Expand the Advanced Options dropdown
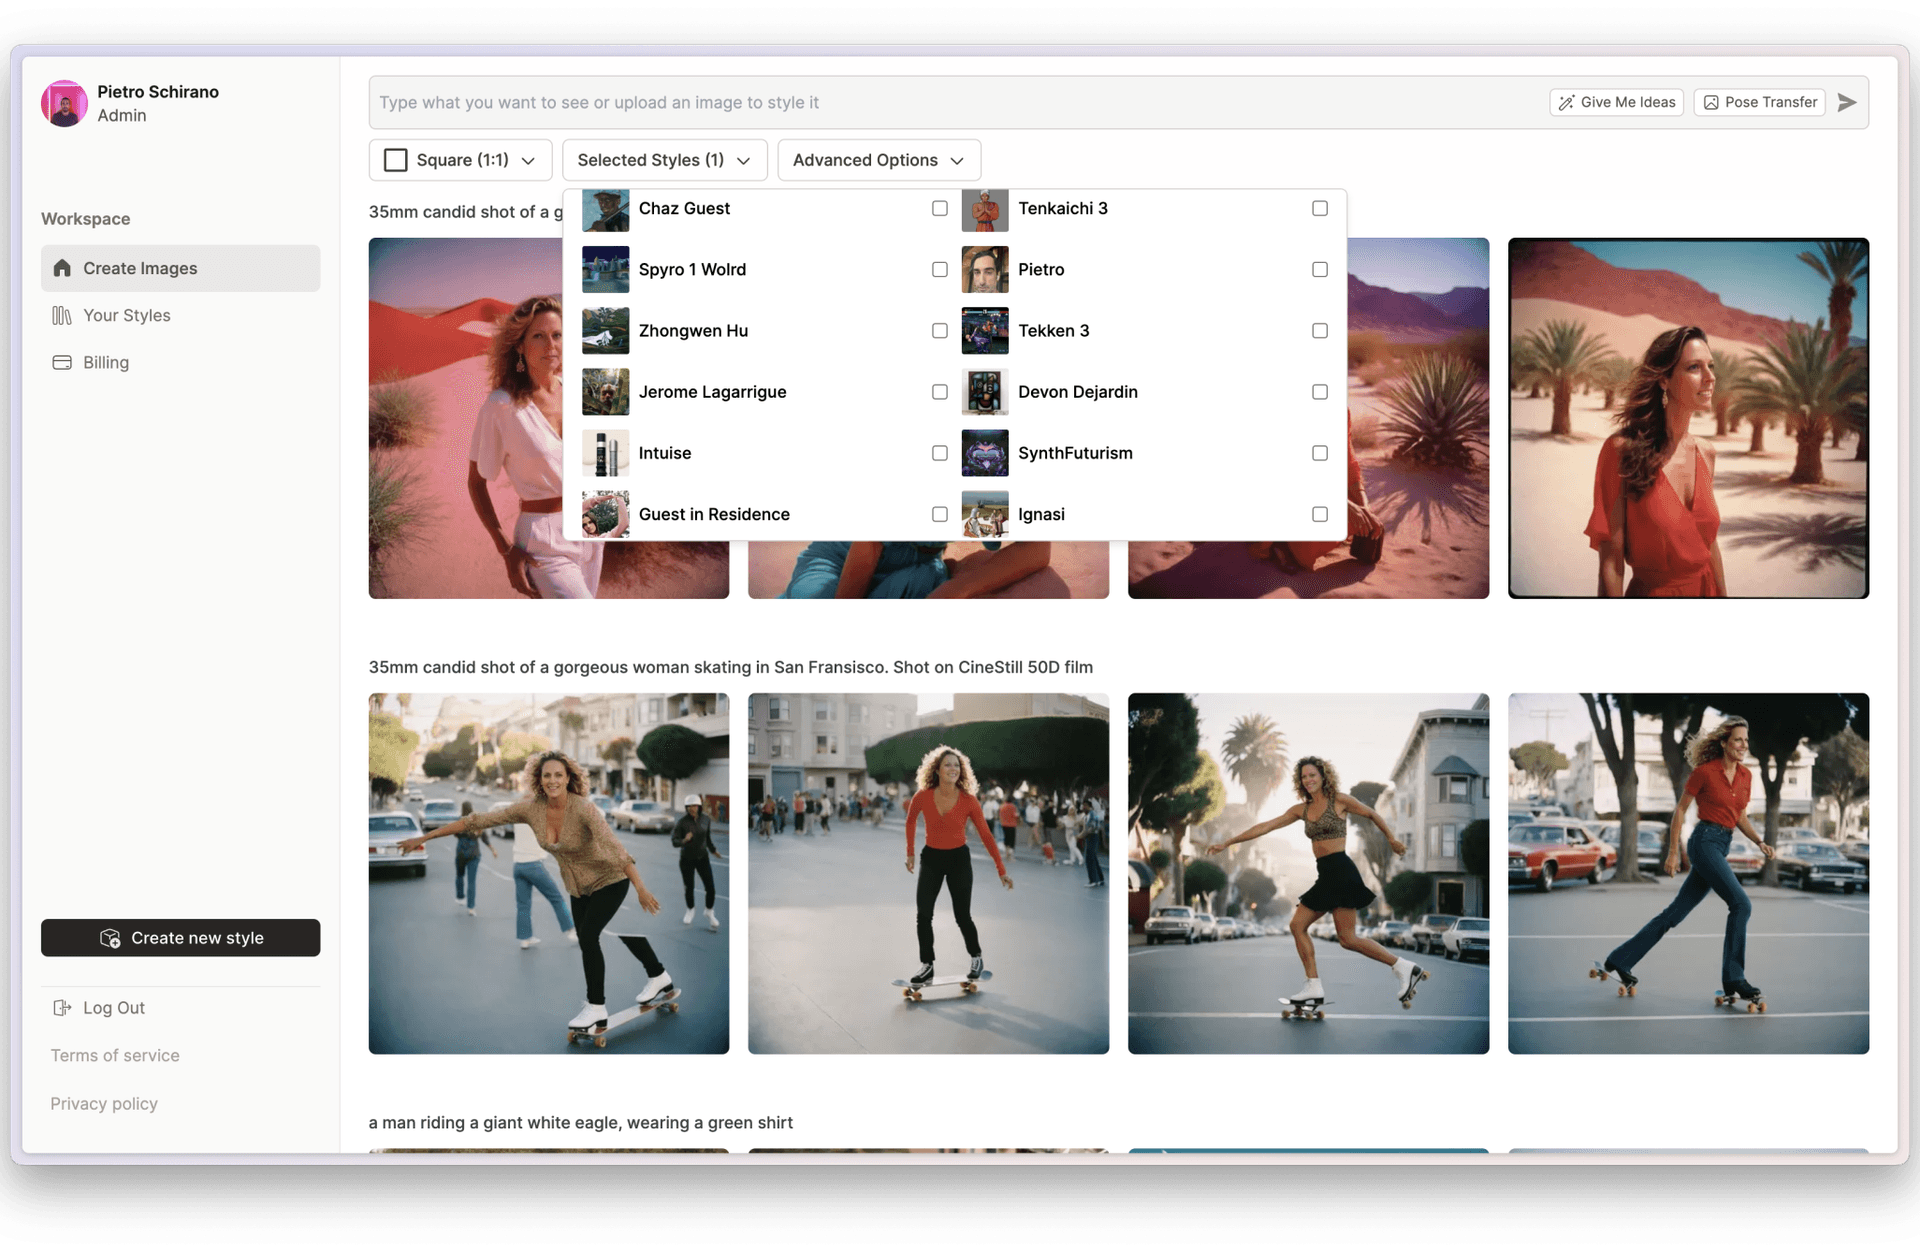The width and height of the screenshot is (1920, 1252). point(878,160)
